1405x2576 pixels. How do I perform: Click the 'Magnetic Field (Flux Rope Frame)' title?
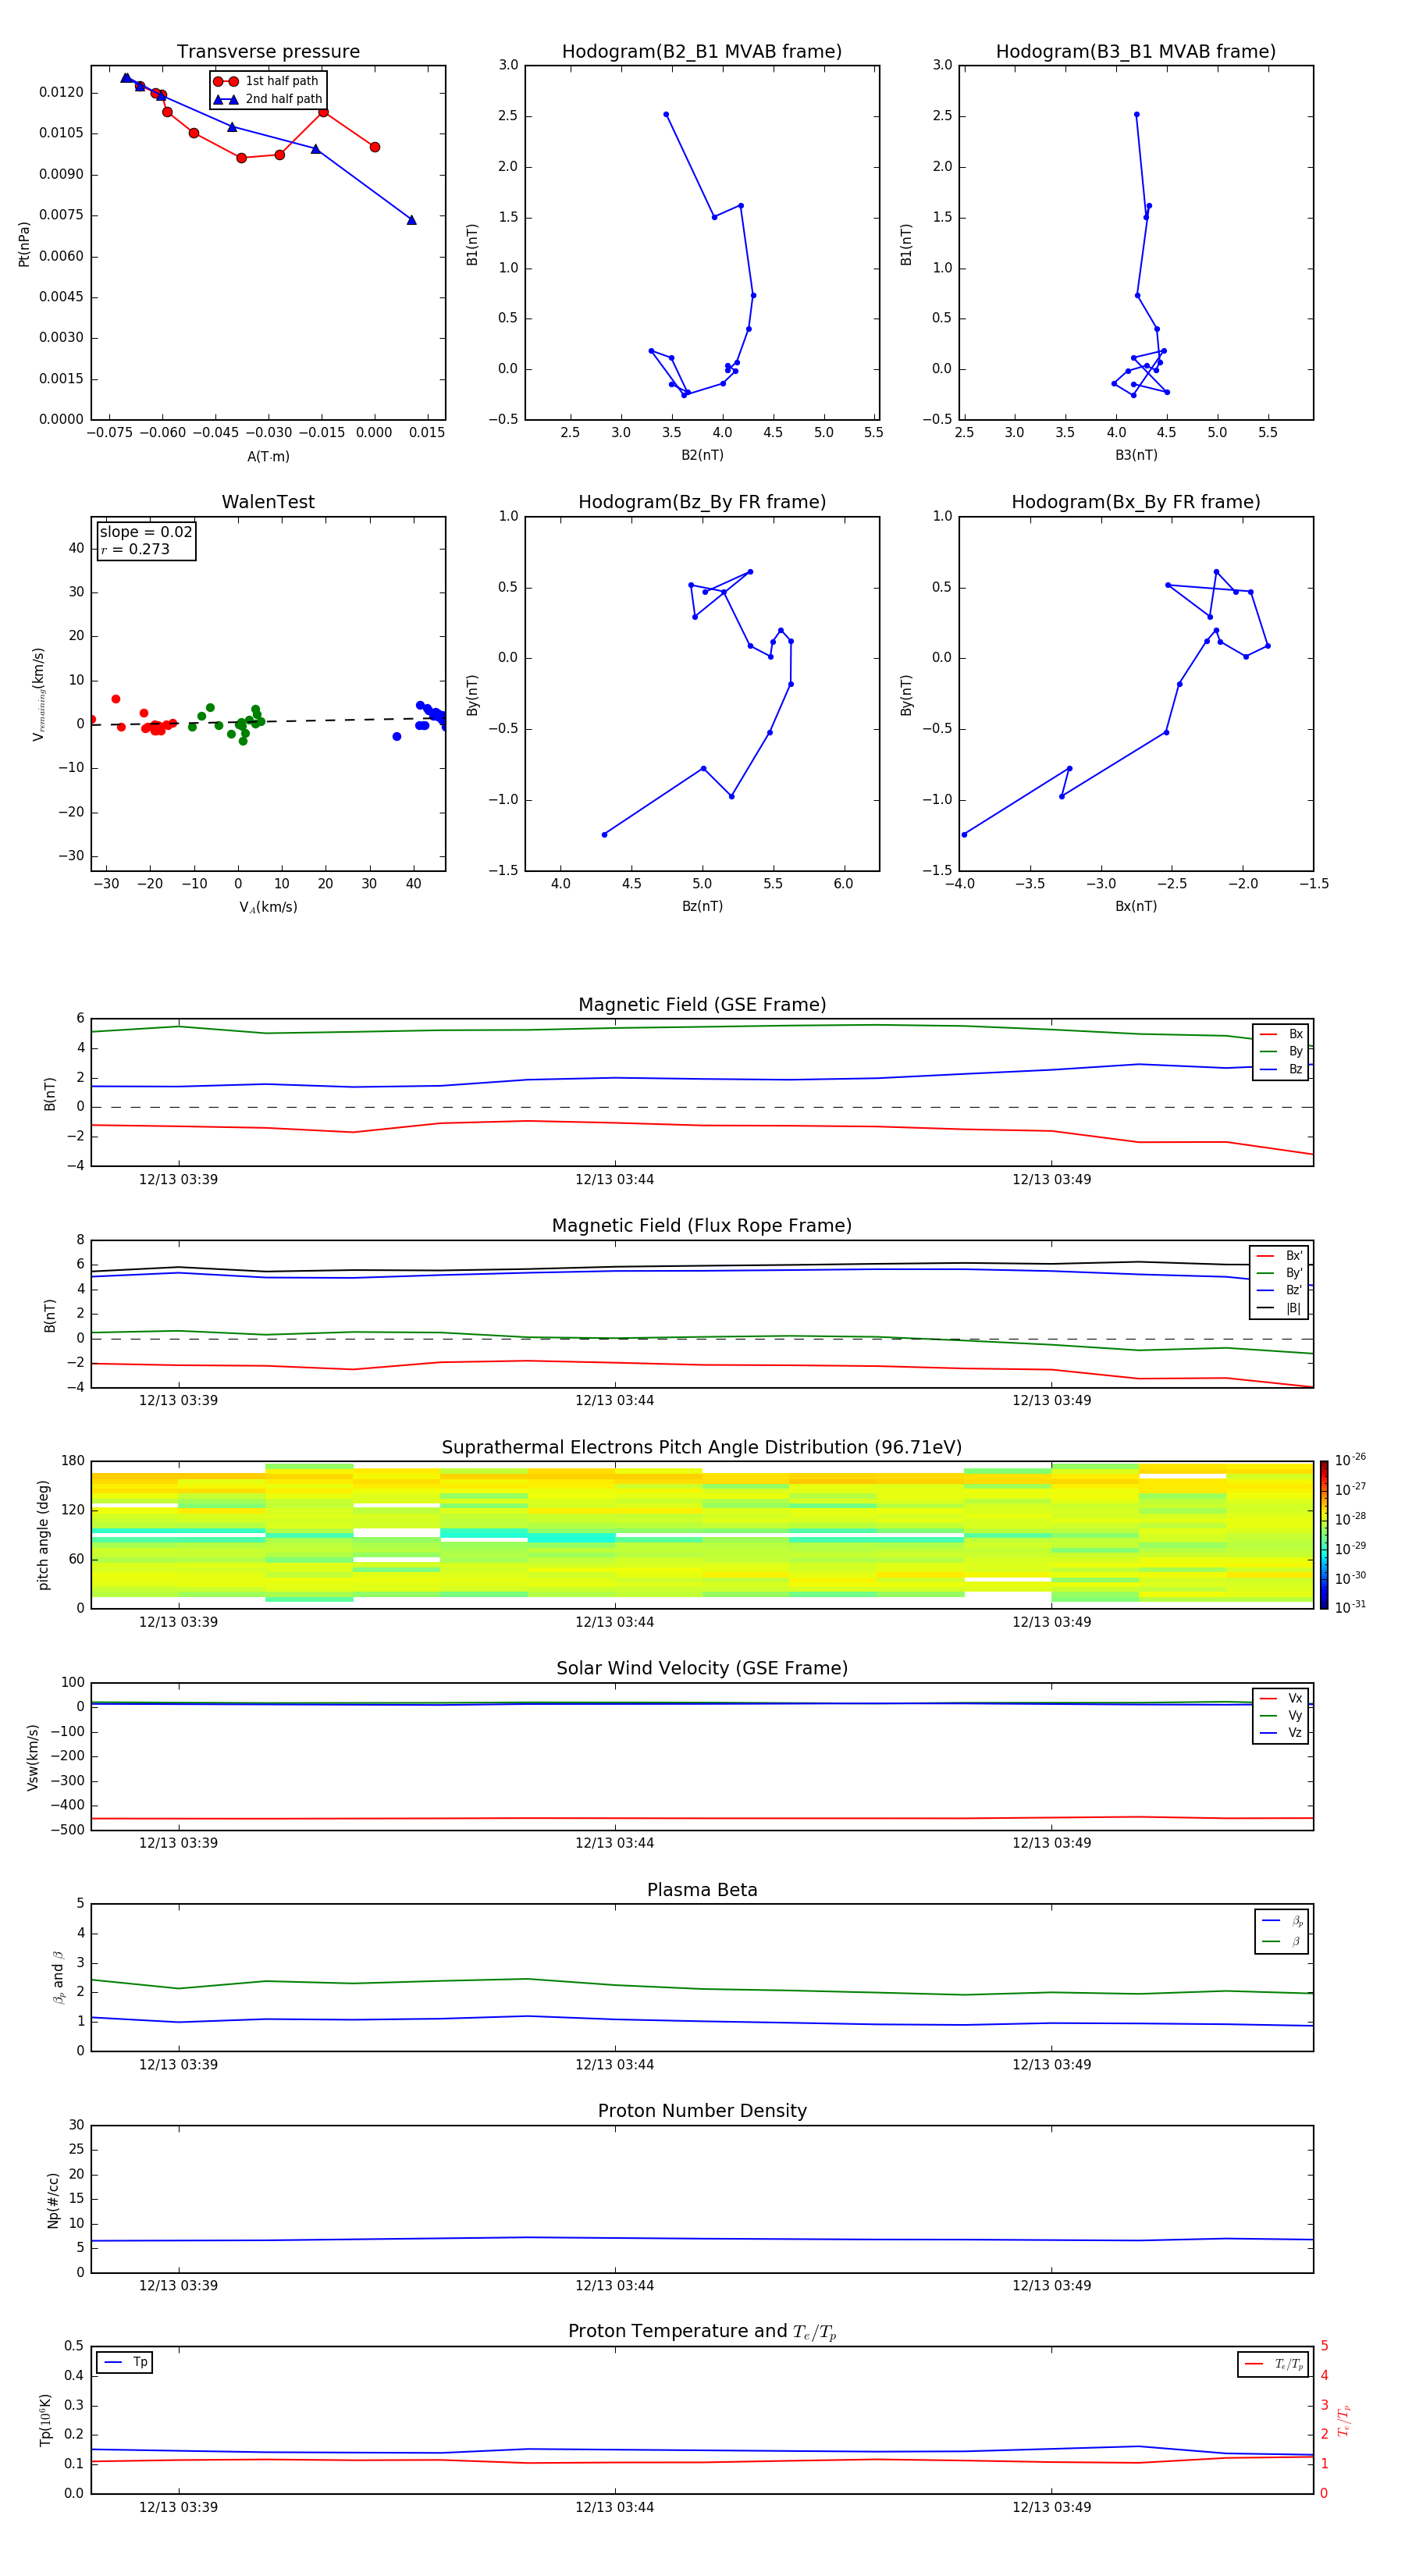click(702, 1226)
